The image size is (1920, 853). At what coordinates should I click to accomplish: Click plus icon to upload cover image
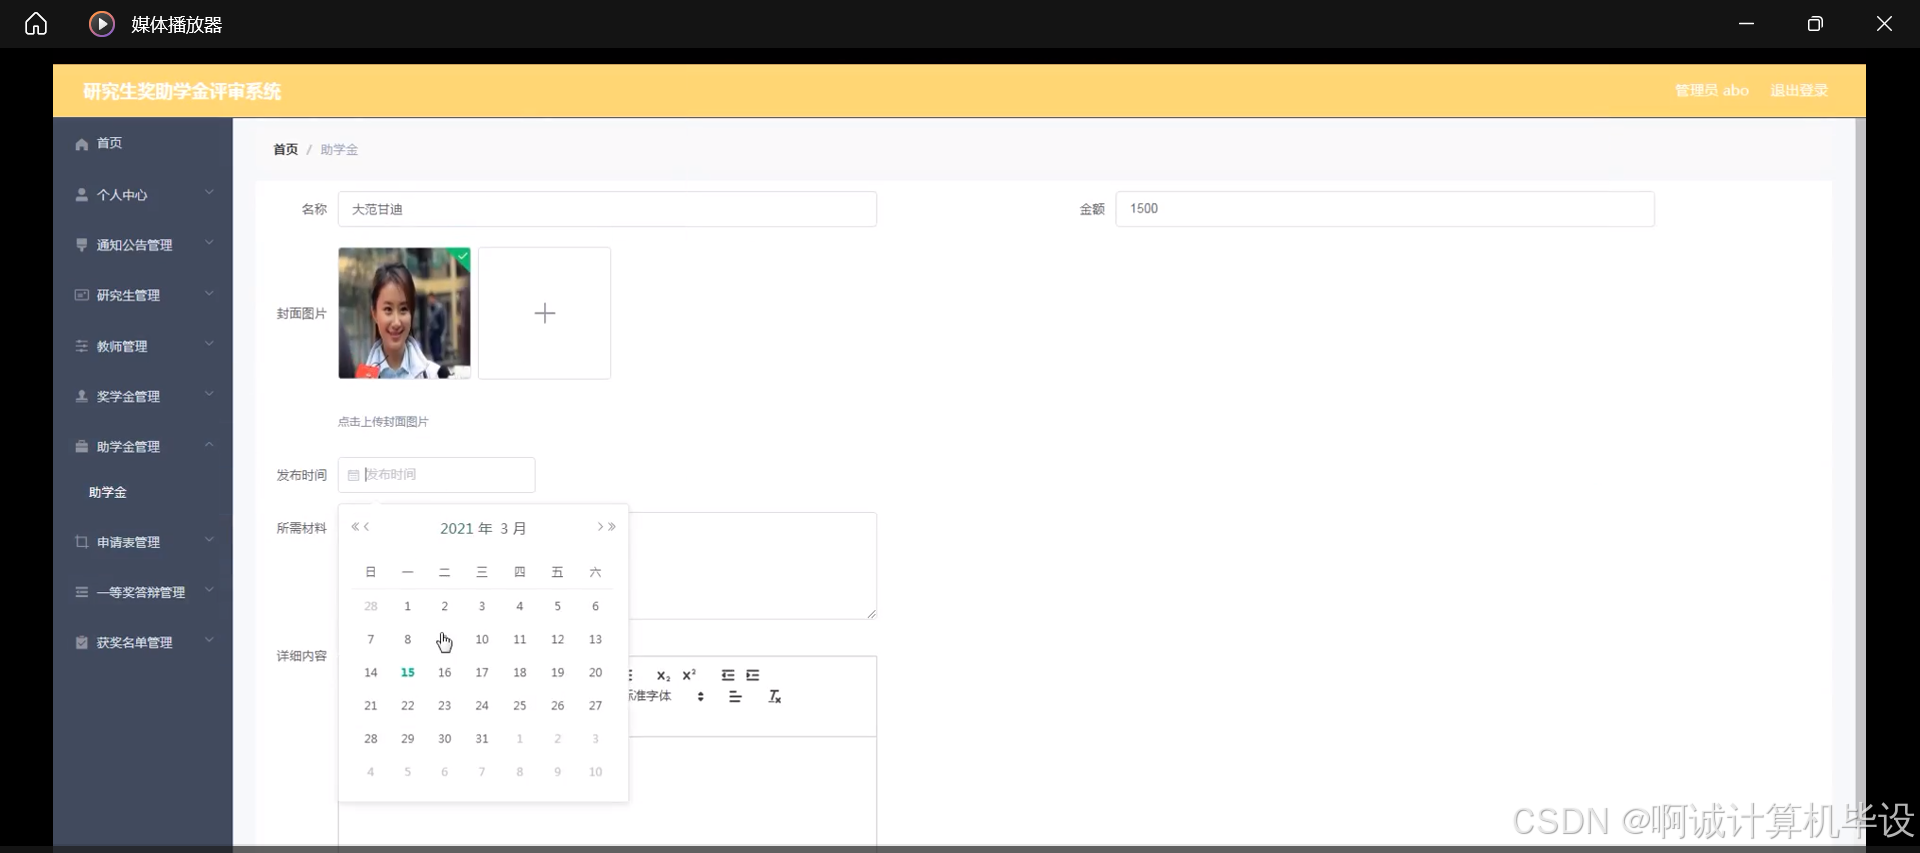click(x=544, y=313)
